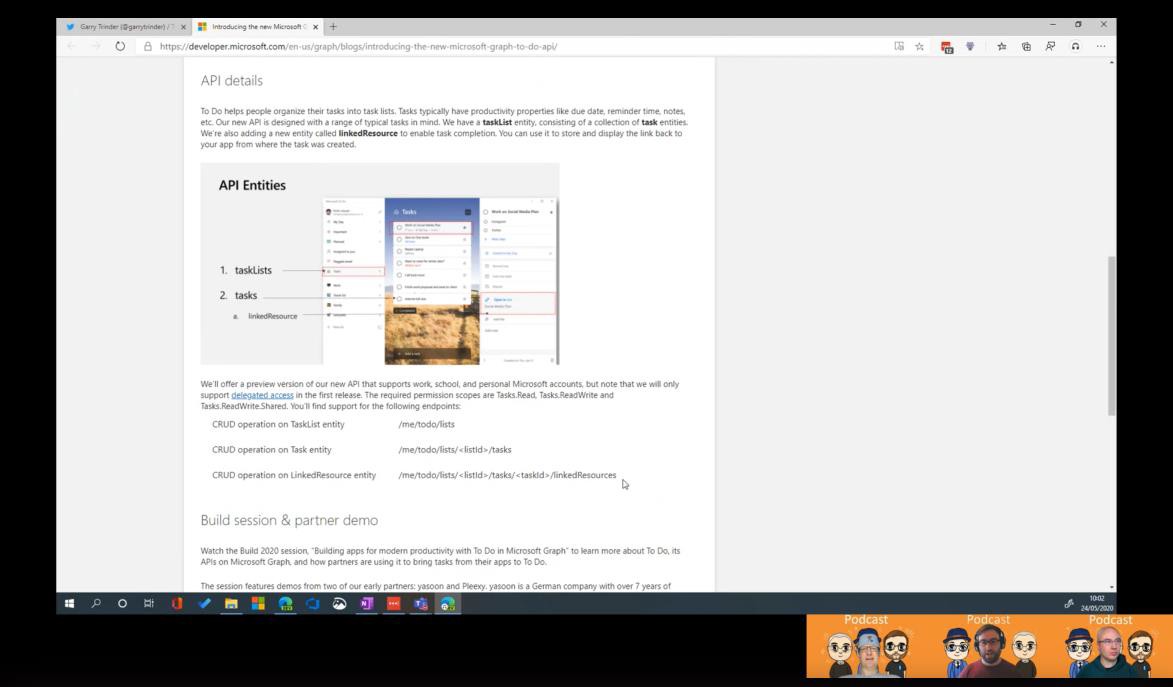Click the API Entities diagram image
This screenshot has height=687, width=1173.
point(380,264)
